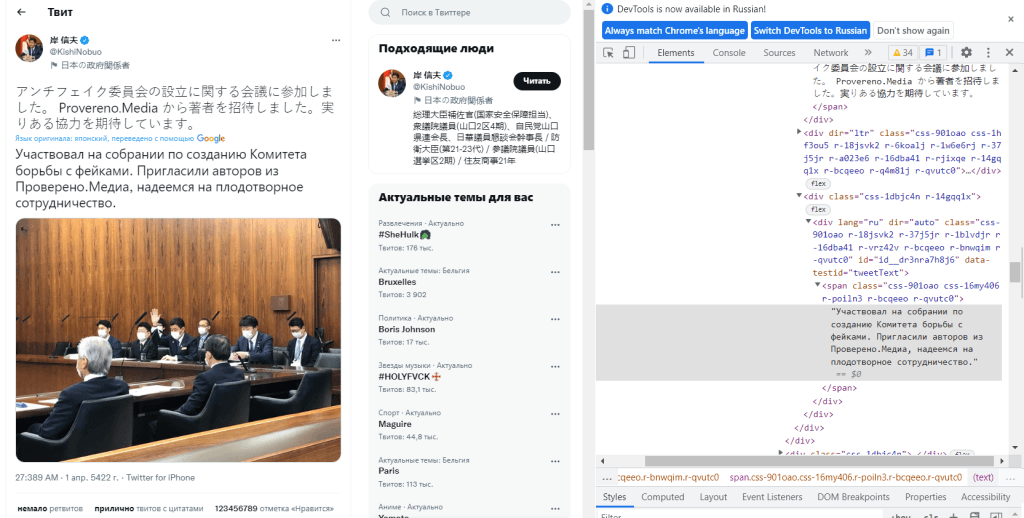
Task: Select the Layout pane tab
Action: click(x=713, y=497)
